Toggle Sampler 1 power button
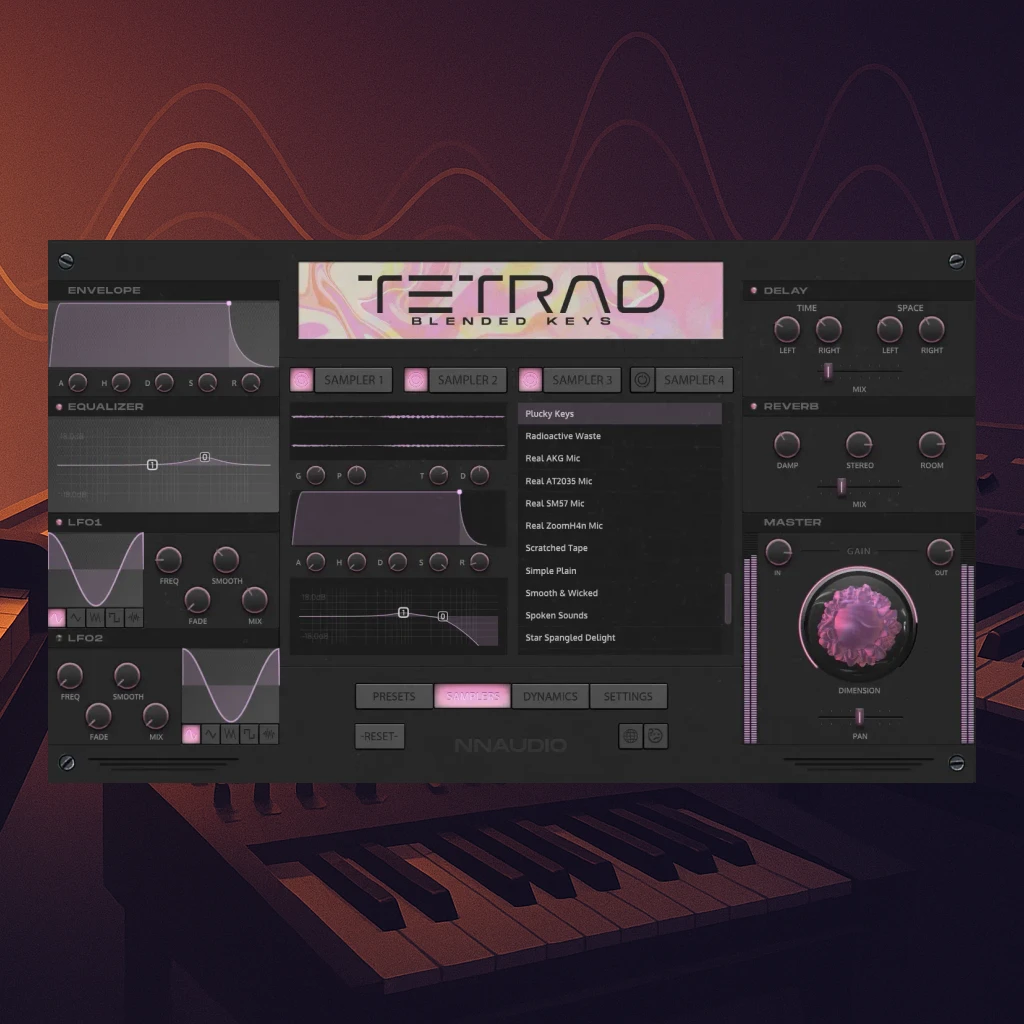 (302, 380)
